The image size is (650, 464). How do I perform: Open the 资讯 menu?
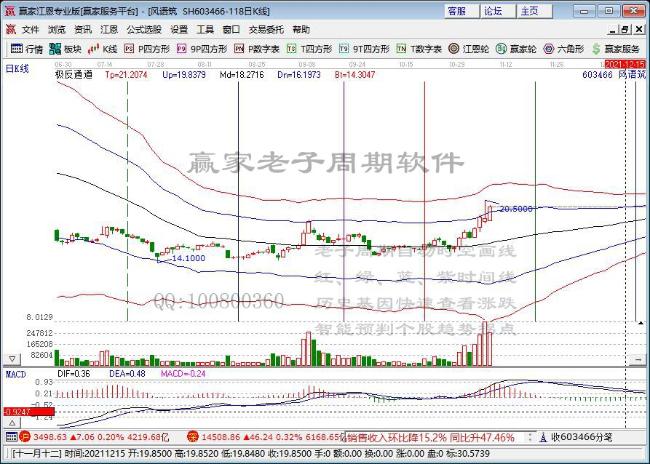click(x=82, y=29)
